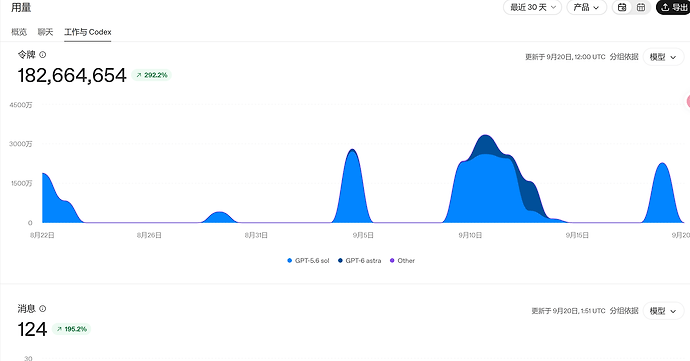Toggle the GPT-5.6 sol legend entry
This screenshot has width=690, height=361.
pos(308,261)
